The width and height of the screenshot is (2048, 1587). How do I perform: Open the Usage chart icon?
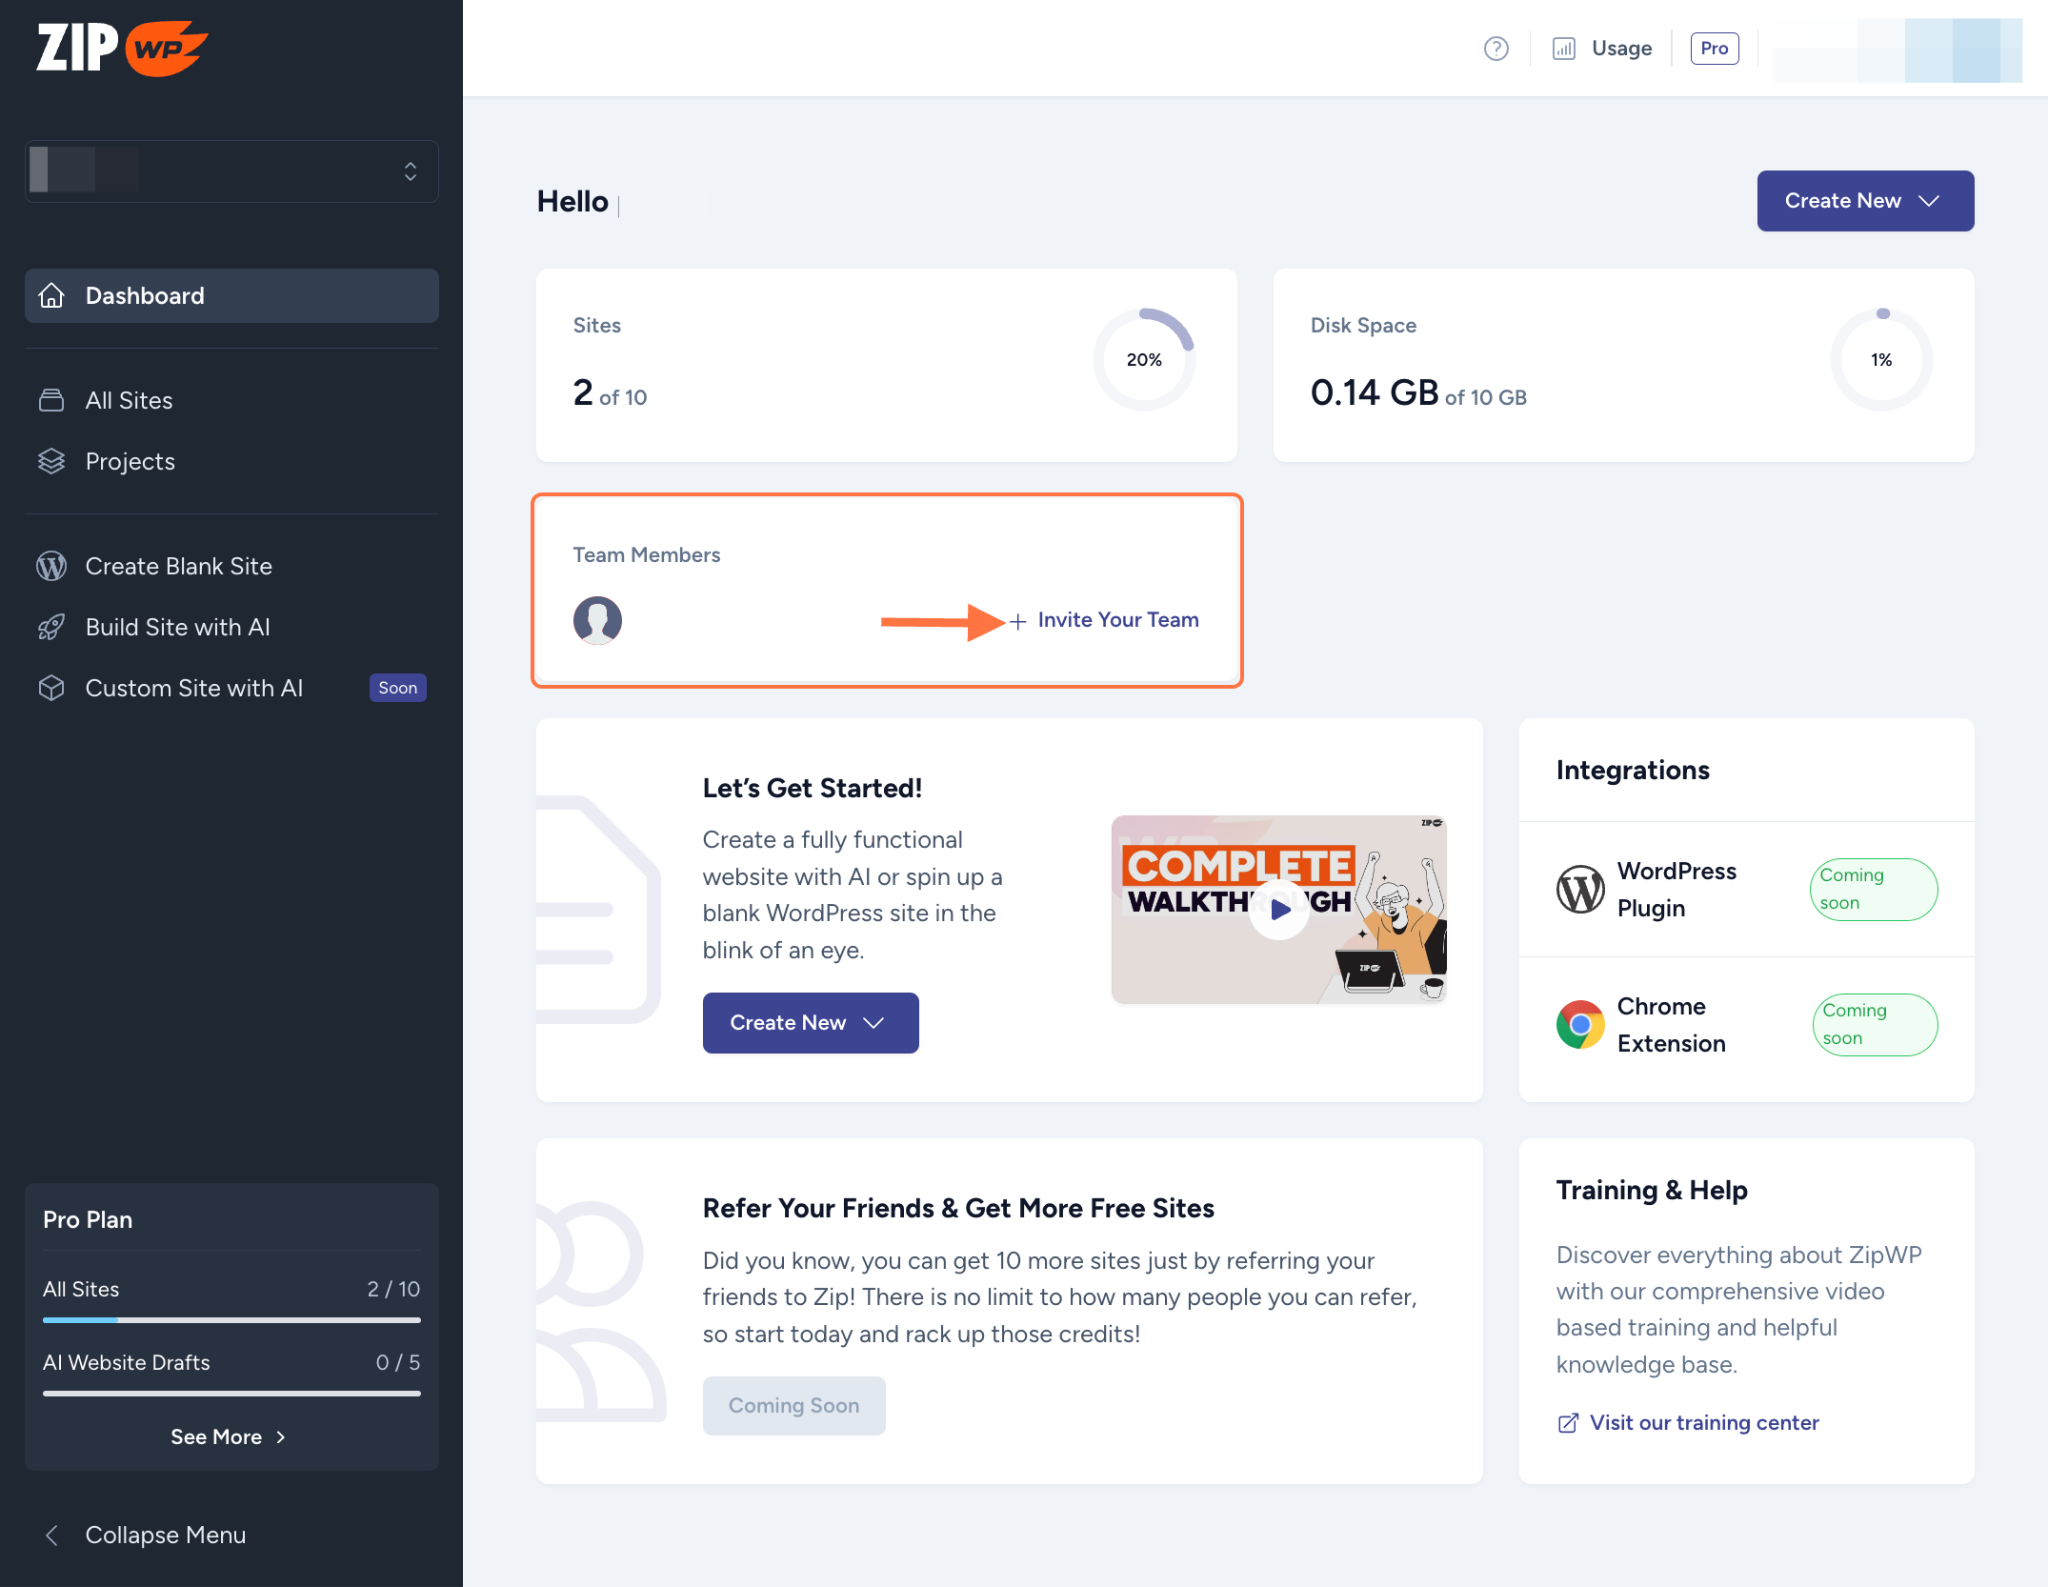pos(1563,48)
